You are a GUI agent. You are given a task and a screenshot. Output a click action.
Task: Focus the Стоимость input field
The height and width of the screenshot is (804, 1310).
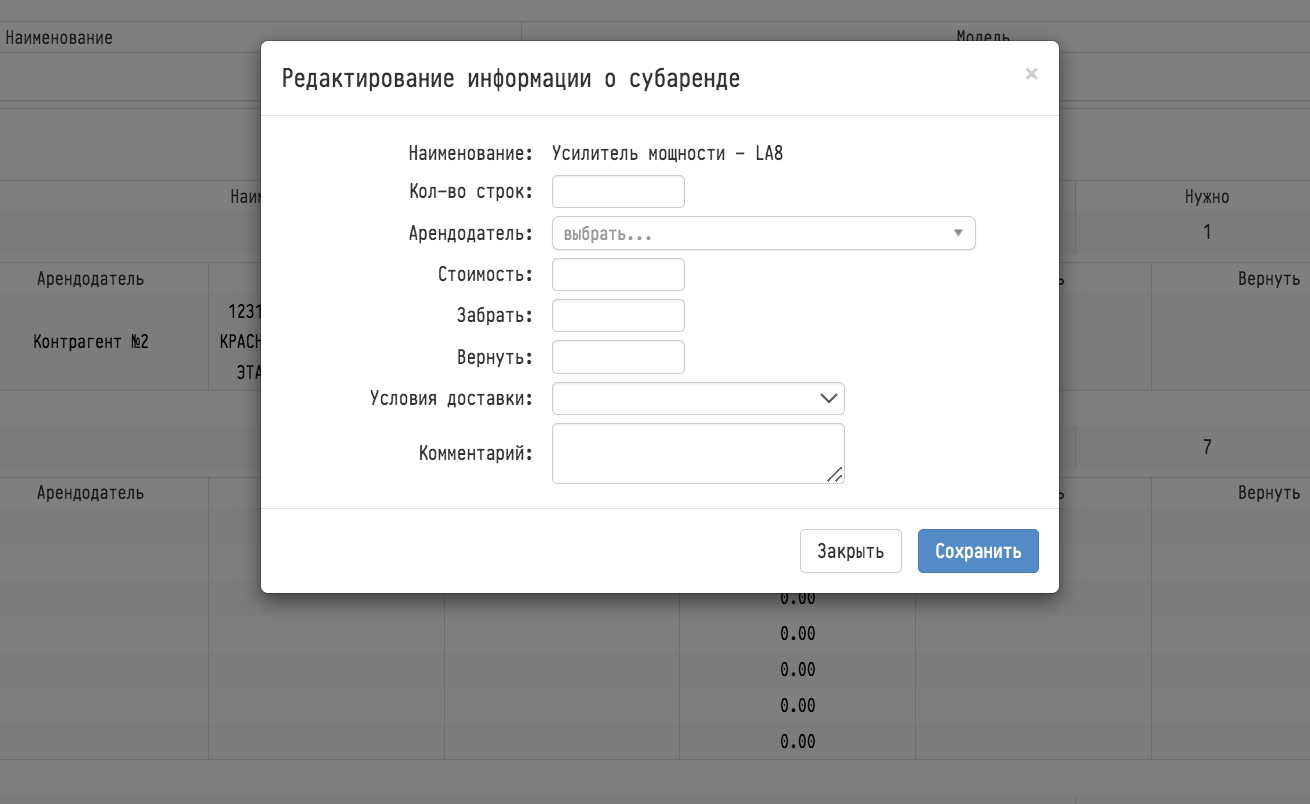618,274
